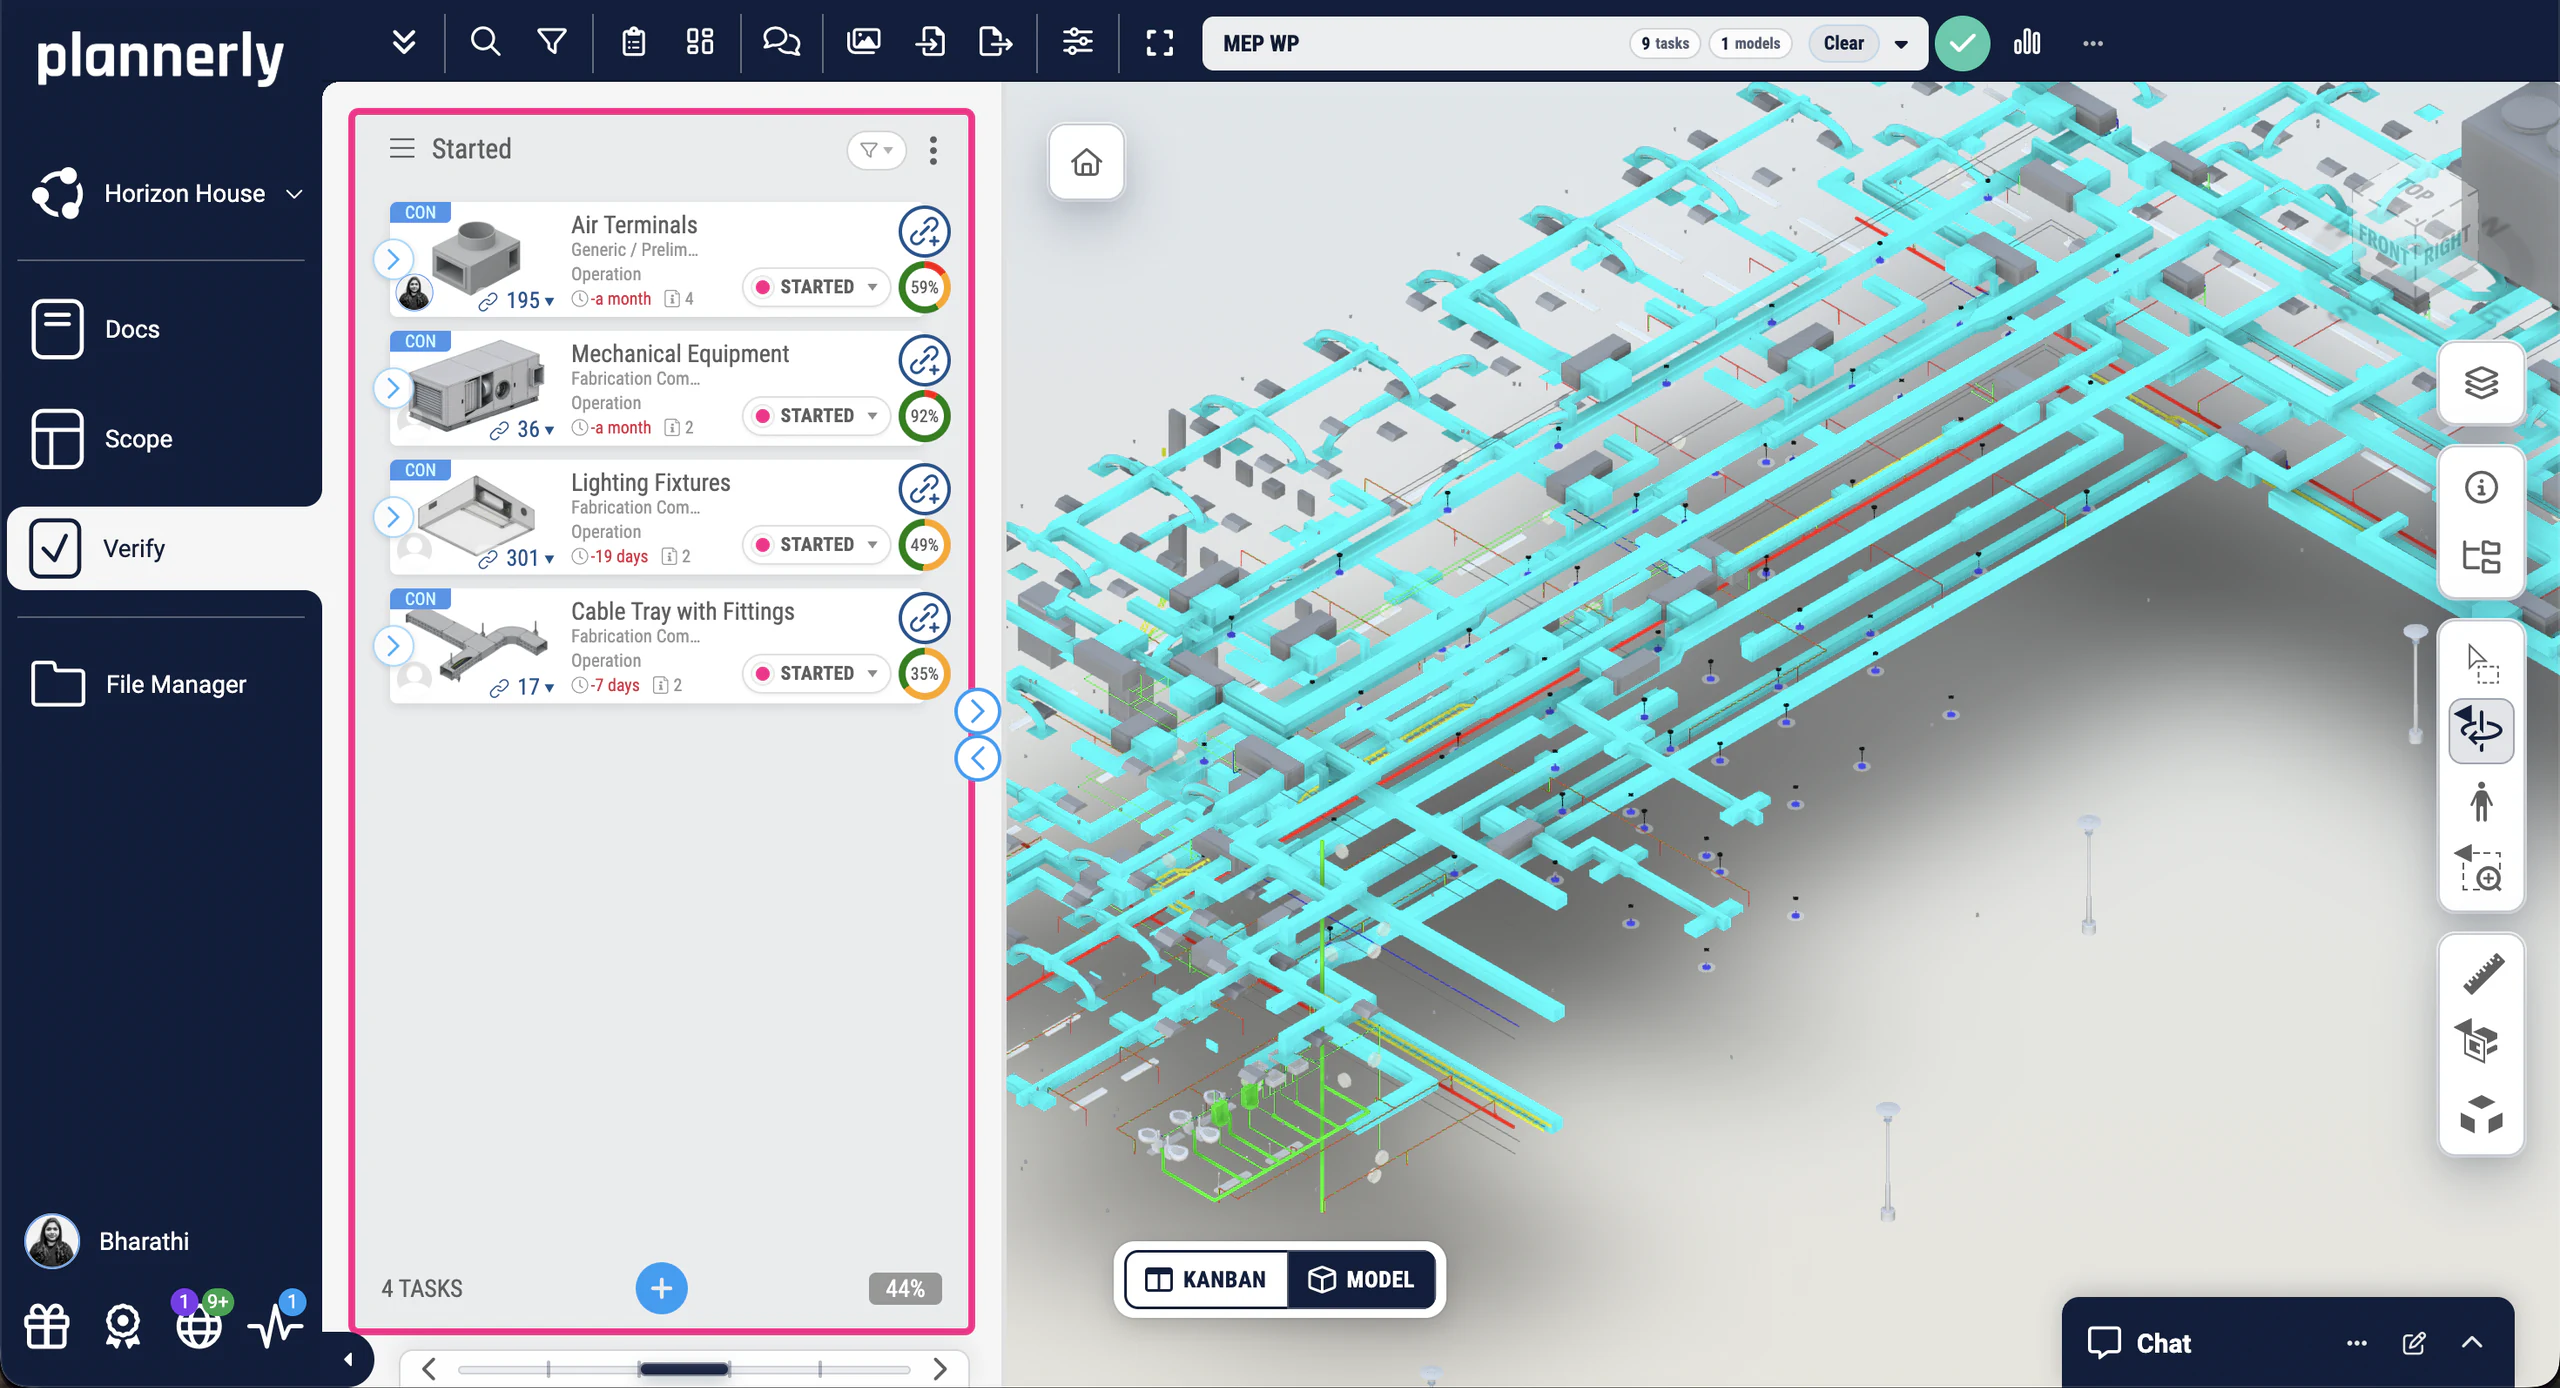Image resolution: width=2560 pixels, height=1388 pixels.
Task: Add a new task with plus button
Action: point(661,1289)
